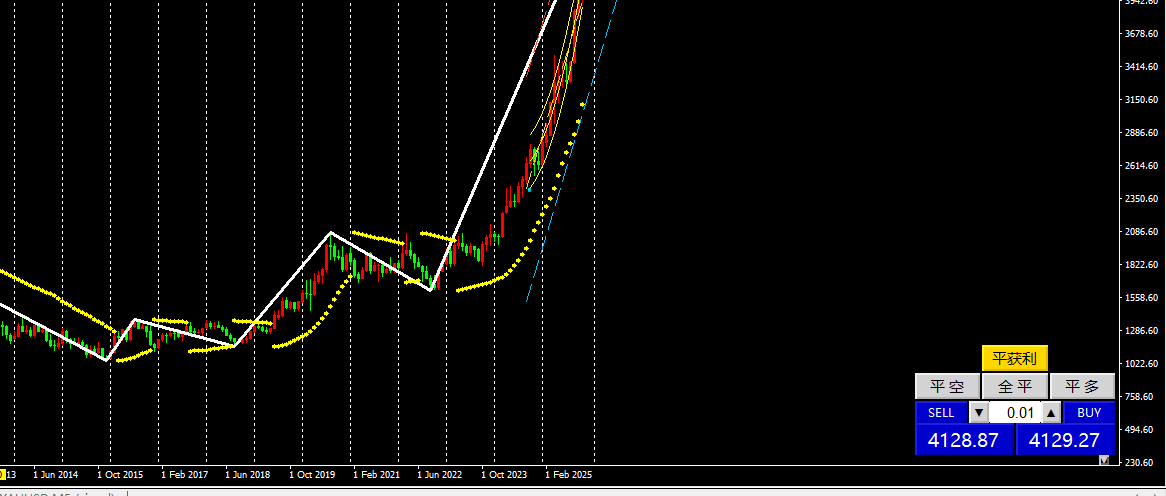Click the blue BUY button
1166x496 pixels.
(1089, 412)
